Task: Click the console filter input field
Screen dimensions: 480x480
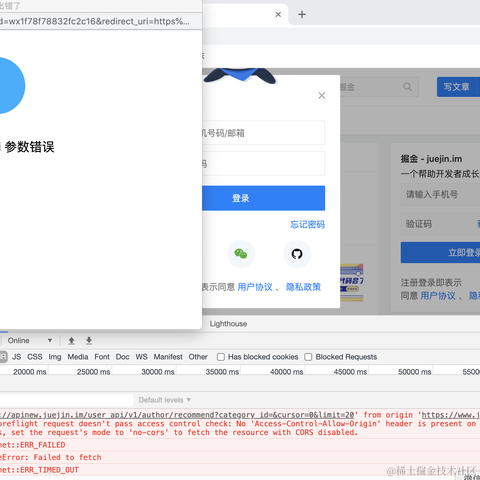Action: [66, 400]
